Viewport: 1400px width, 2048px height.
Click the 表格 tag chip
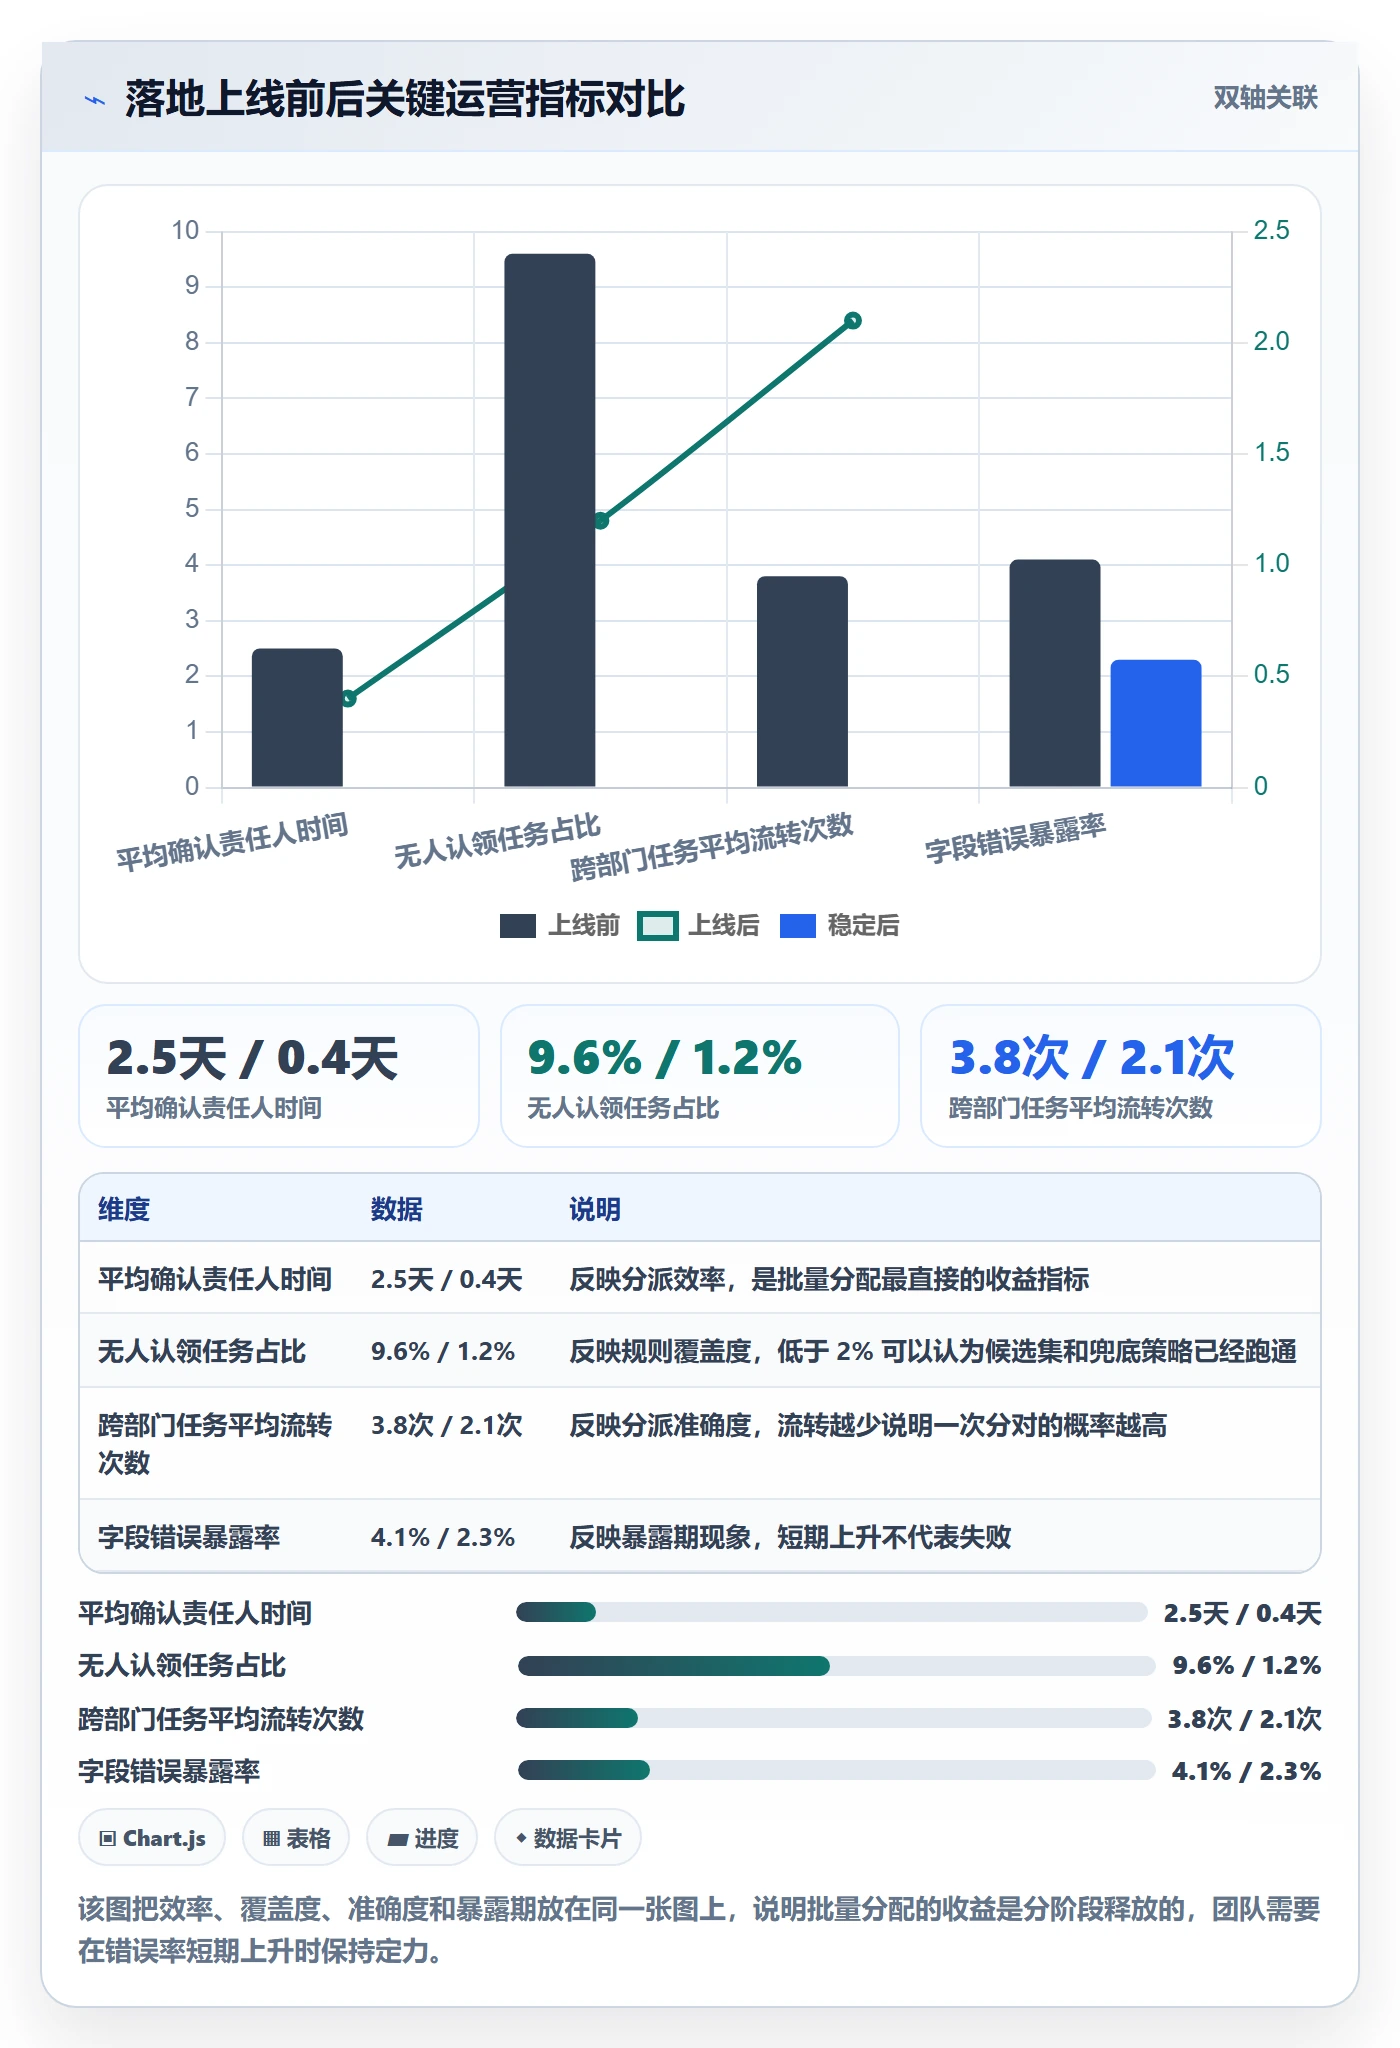(296, 1838)
